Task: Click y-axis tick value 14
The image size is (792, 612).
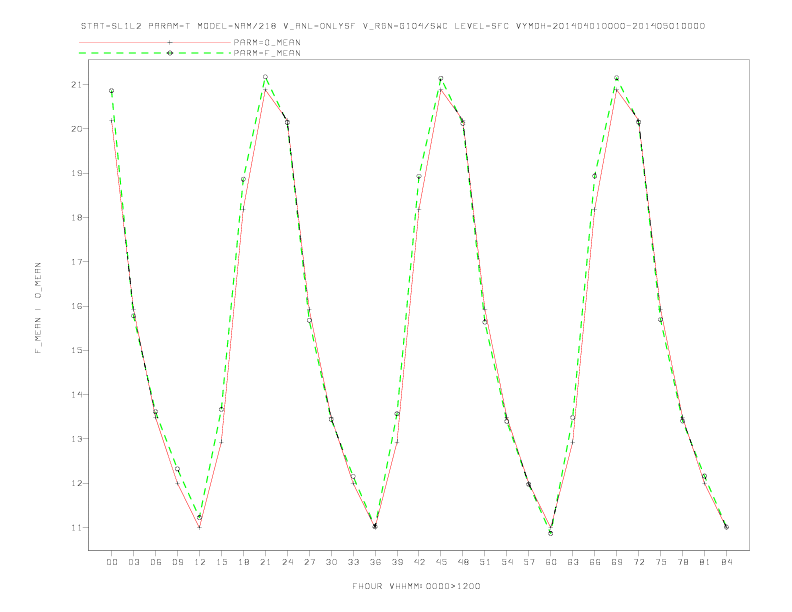Action: pyautogui.click(x=76, y=394)
